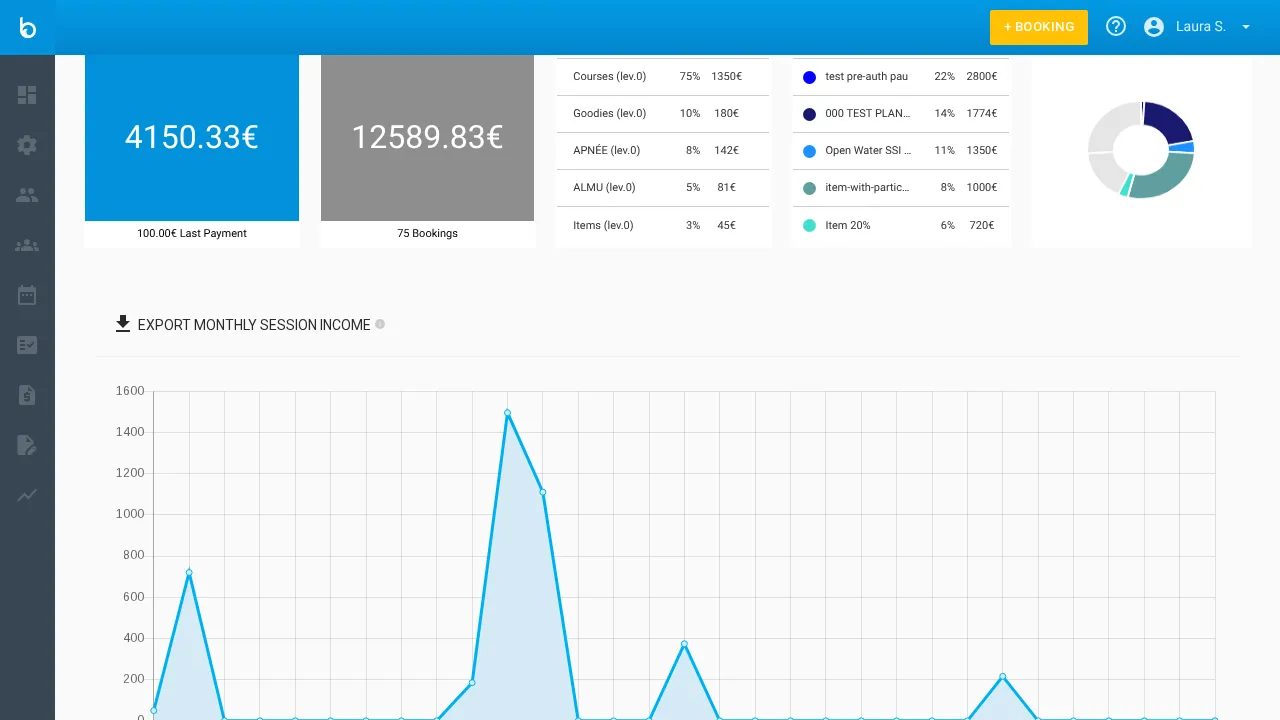The image size is (1280, 720).
Task: Click the + BOOKING button
Action: [x=1039, y=27]
